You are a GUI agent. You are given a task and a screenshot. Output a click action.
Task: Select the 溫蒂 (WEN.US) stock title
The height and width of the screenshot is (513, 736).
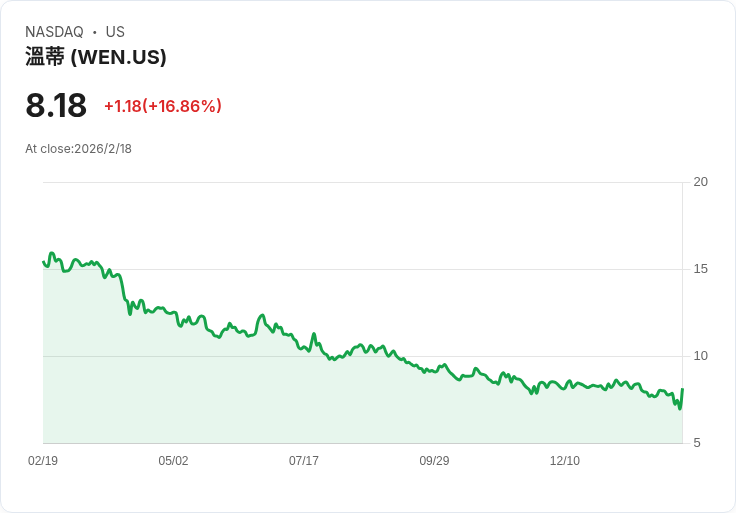[x=96, y=57]
